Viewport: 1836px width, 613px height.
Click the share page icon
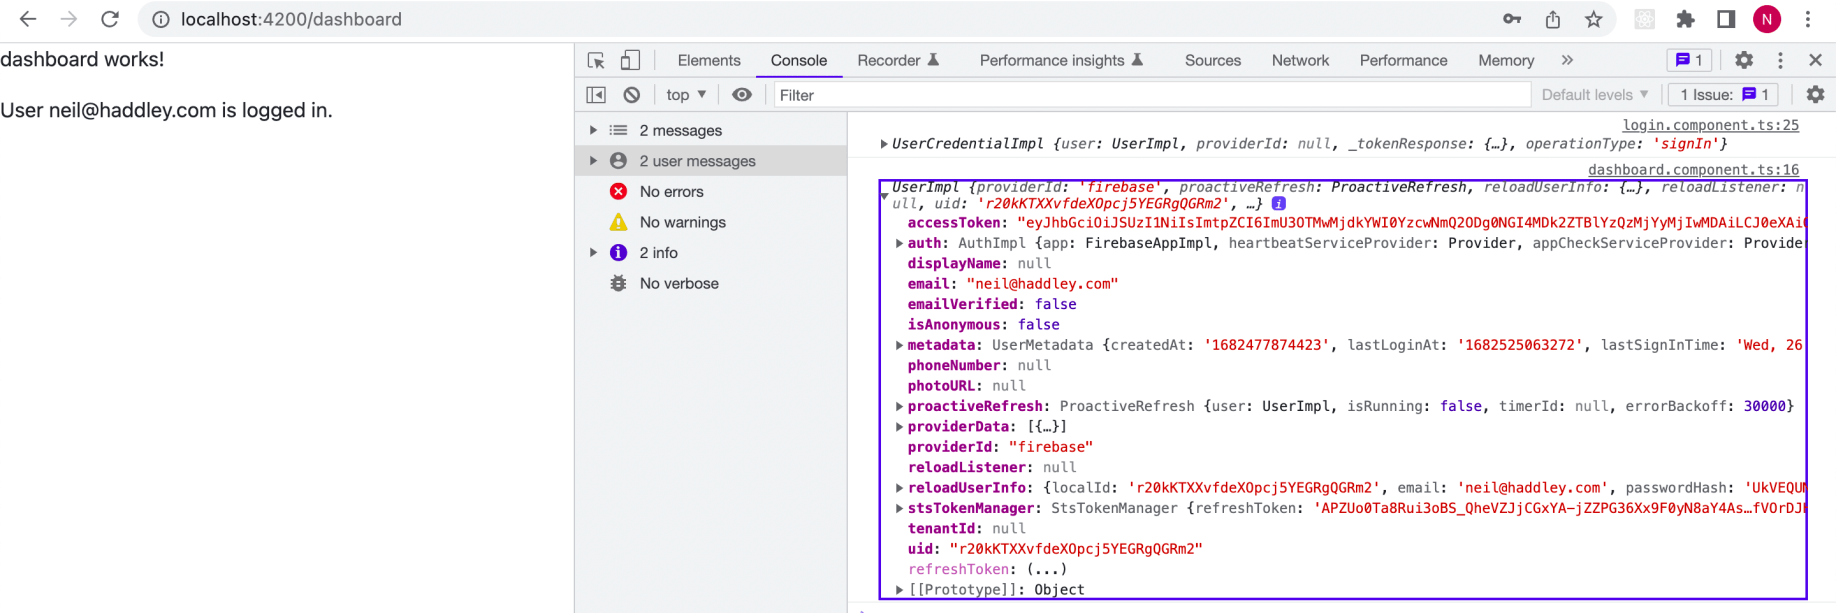pyautogui.click(x=1553, y=19)
